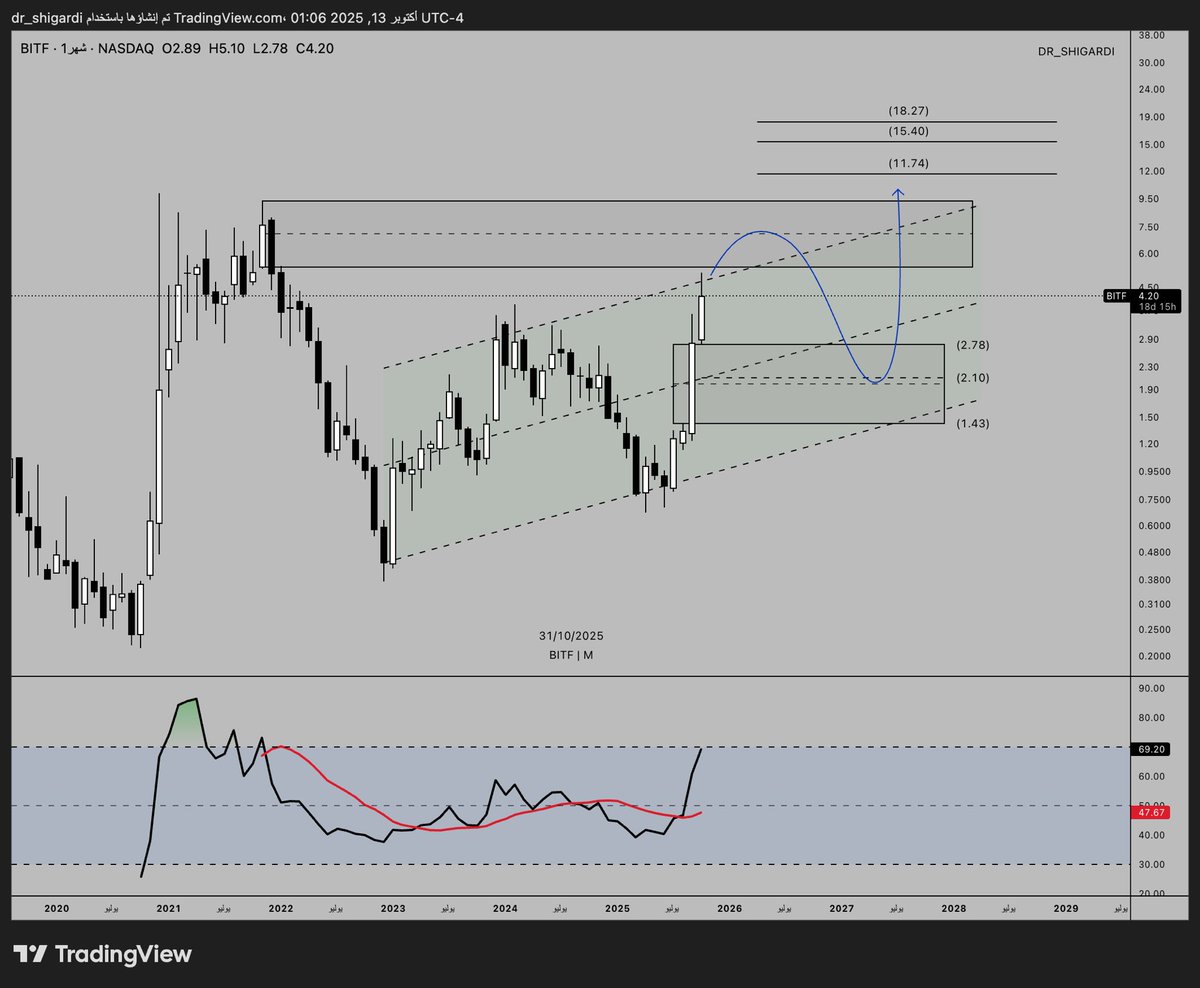Click the dr_shigardi attribution text at top

(40, 16)
